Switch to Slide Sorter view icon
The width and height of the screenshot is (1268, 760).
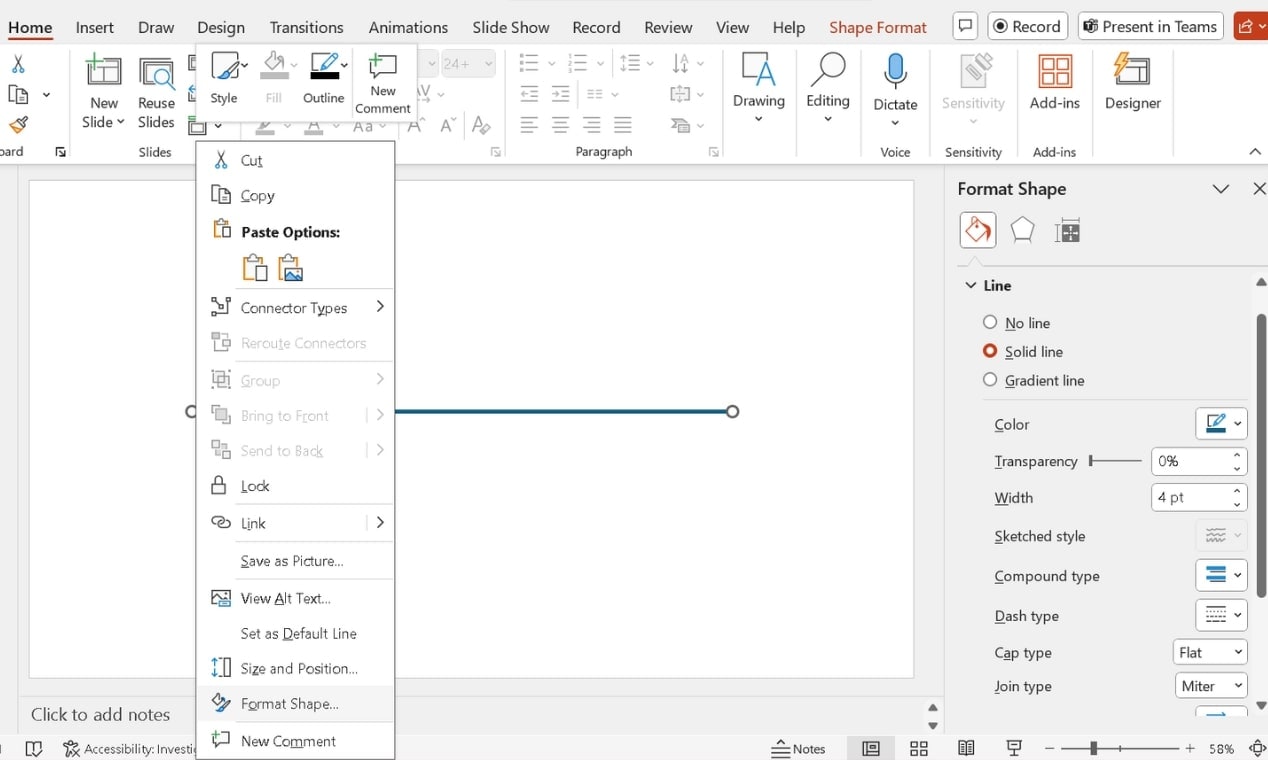pos(919,748)
